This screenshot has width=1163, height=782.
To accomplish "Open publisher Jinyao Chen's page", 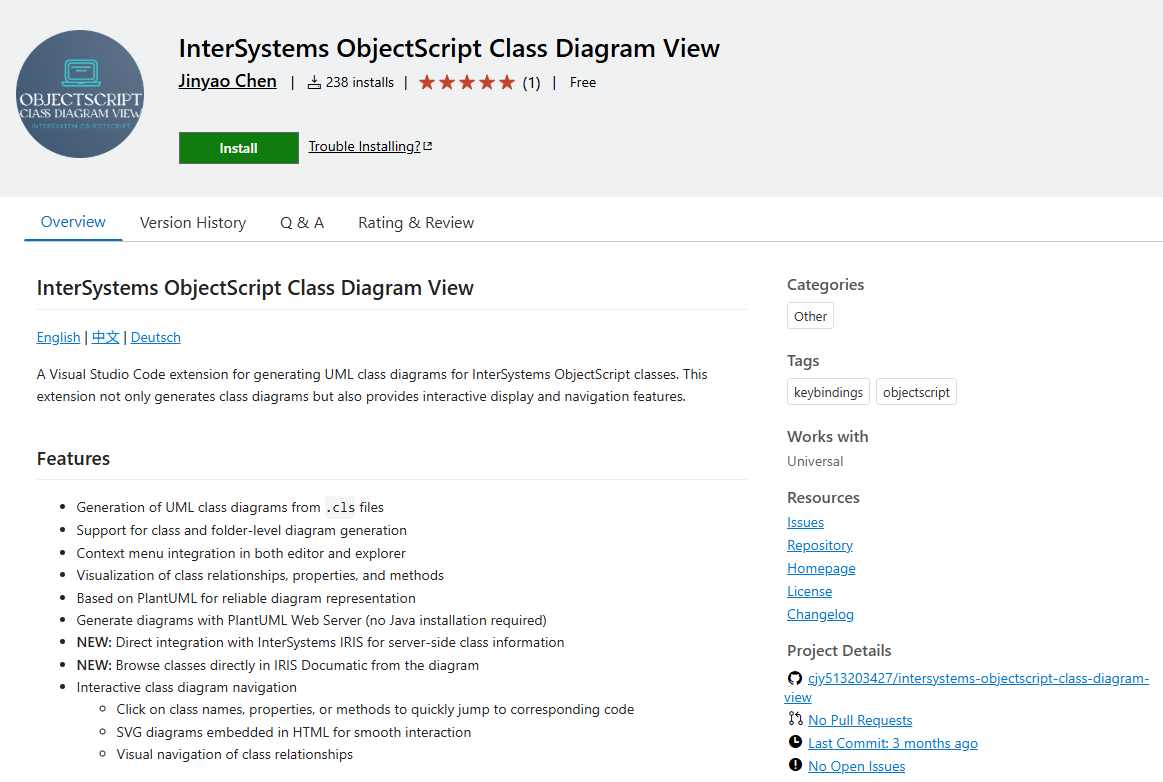I will point(227,81).
